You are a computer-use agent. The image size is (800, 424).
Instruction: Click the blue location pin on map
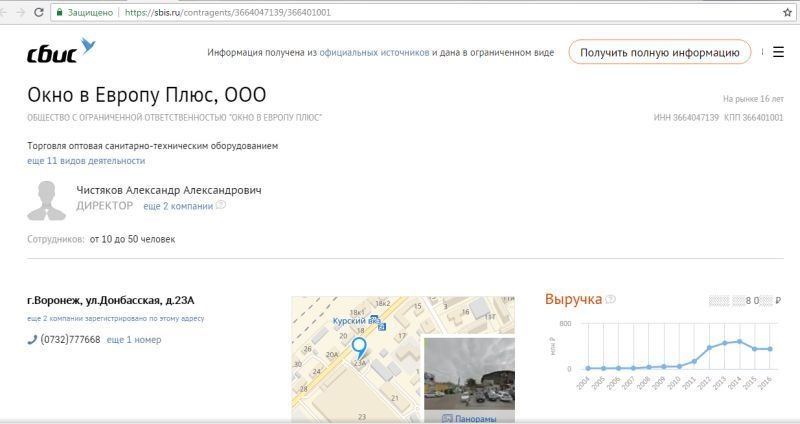[359, 348]
